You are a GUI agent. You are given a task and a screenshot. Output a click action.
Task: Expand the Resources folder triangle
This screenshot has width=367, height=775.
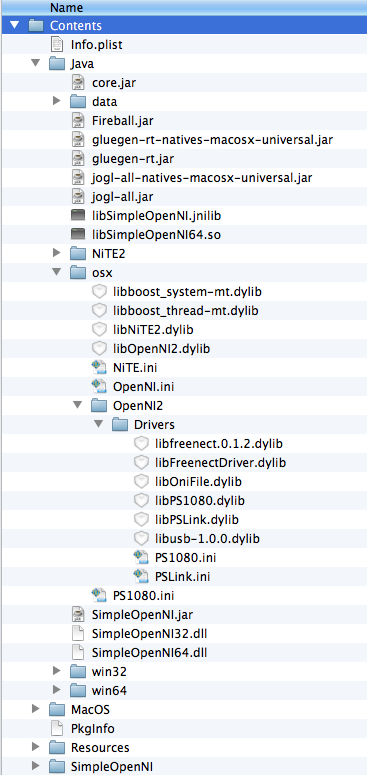[x=35, y=747]
